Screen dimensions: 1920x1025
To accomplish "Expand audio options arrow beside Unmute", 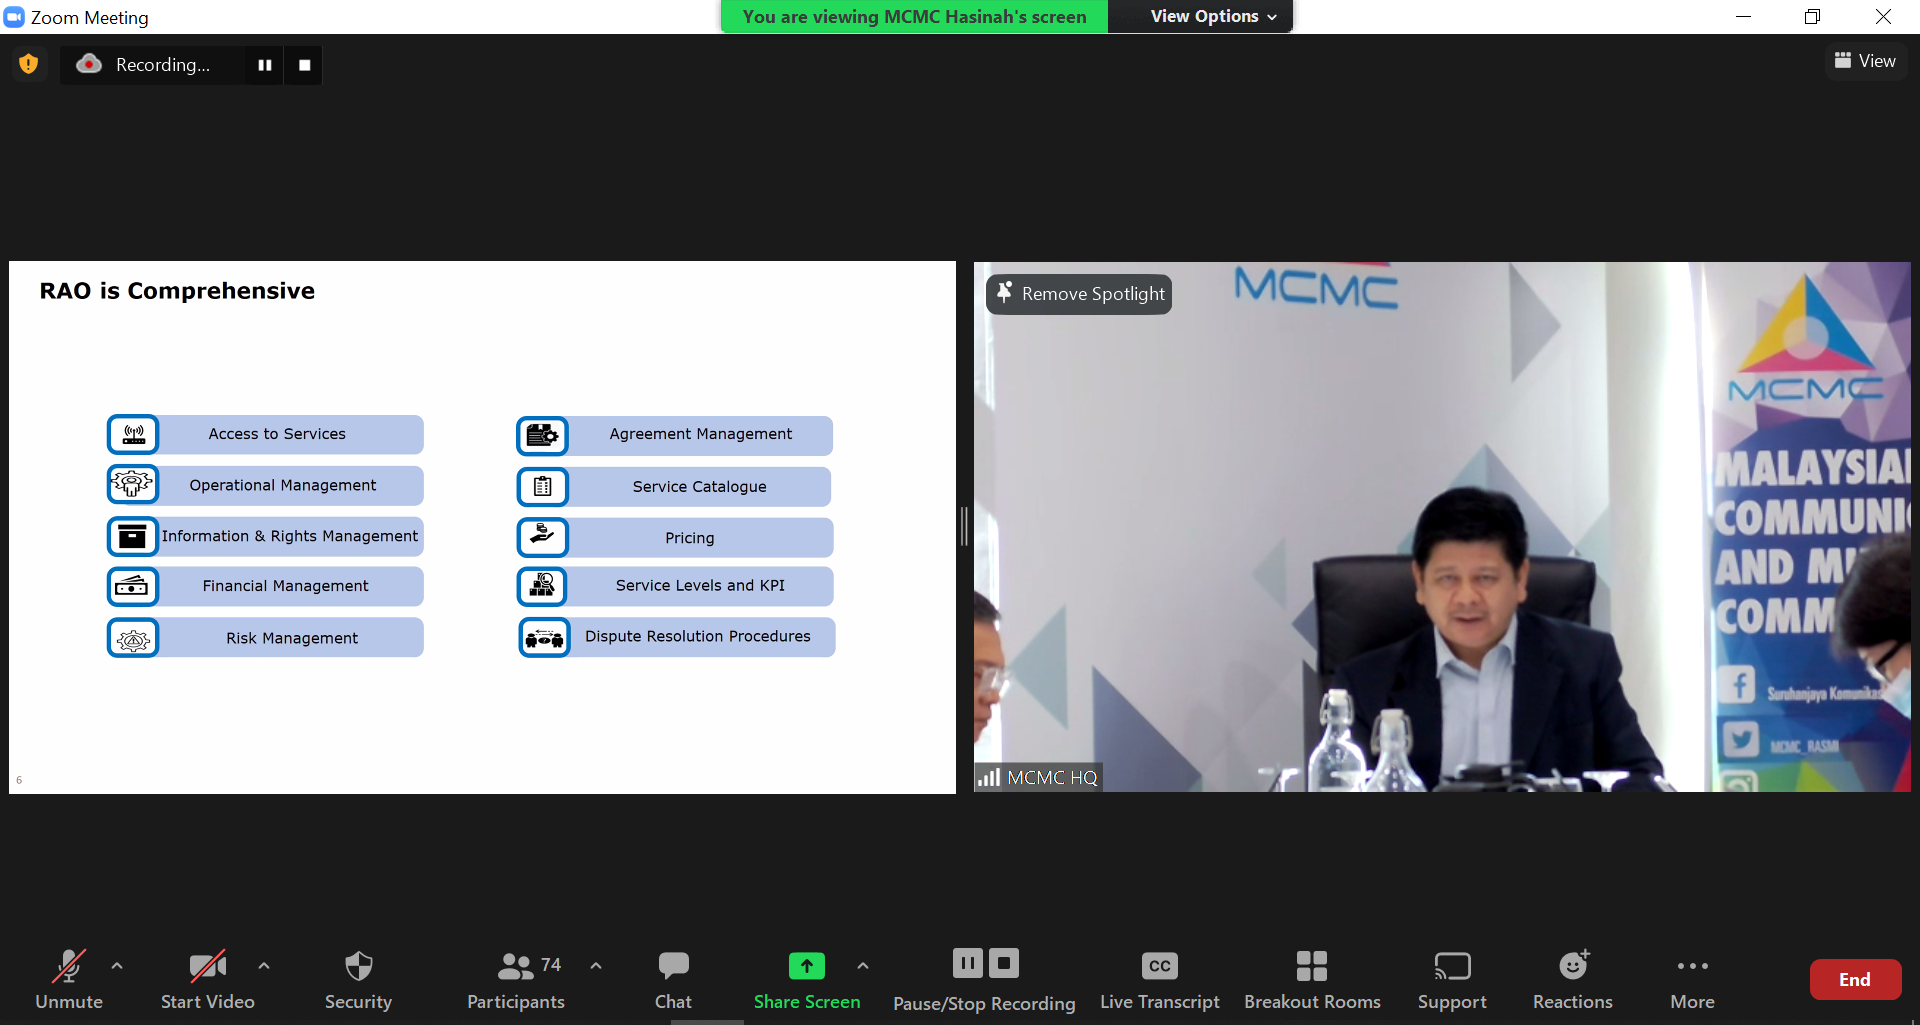I will coord(117,966).
